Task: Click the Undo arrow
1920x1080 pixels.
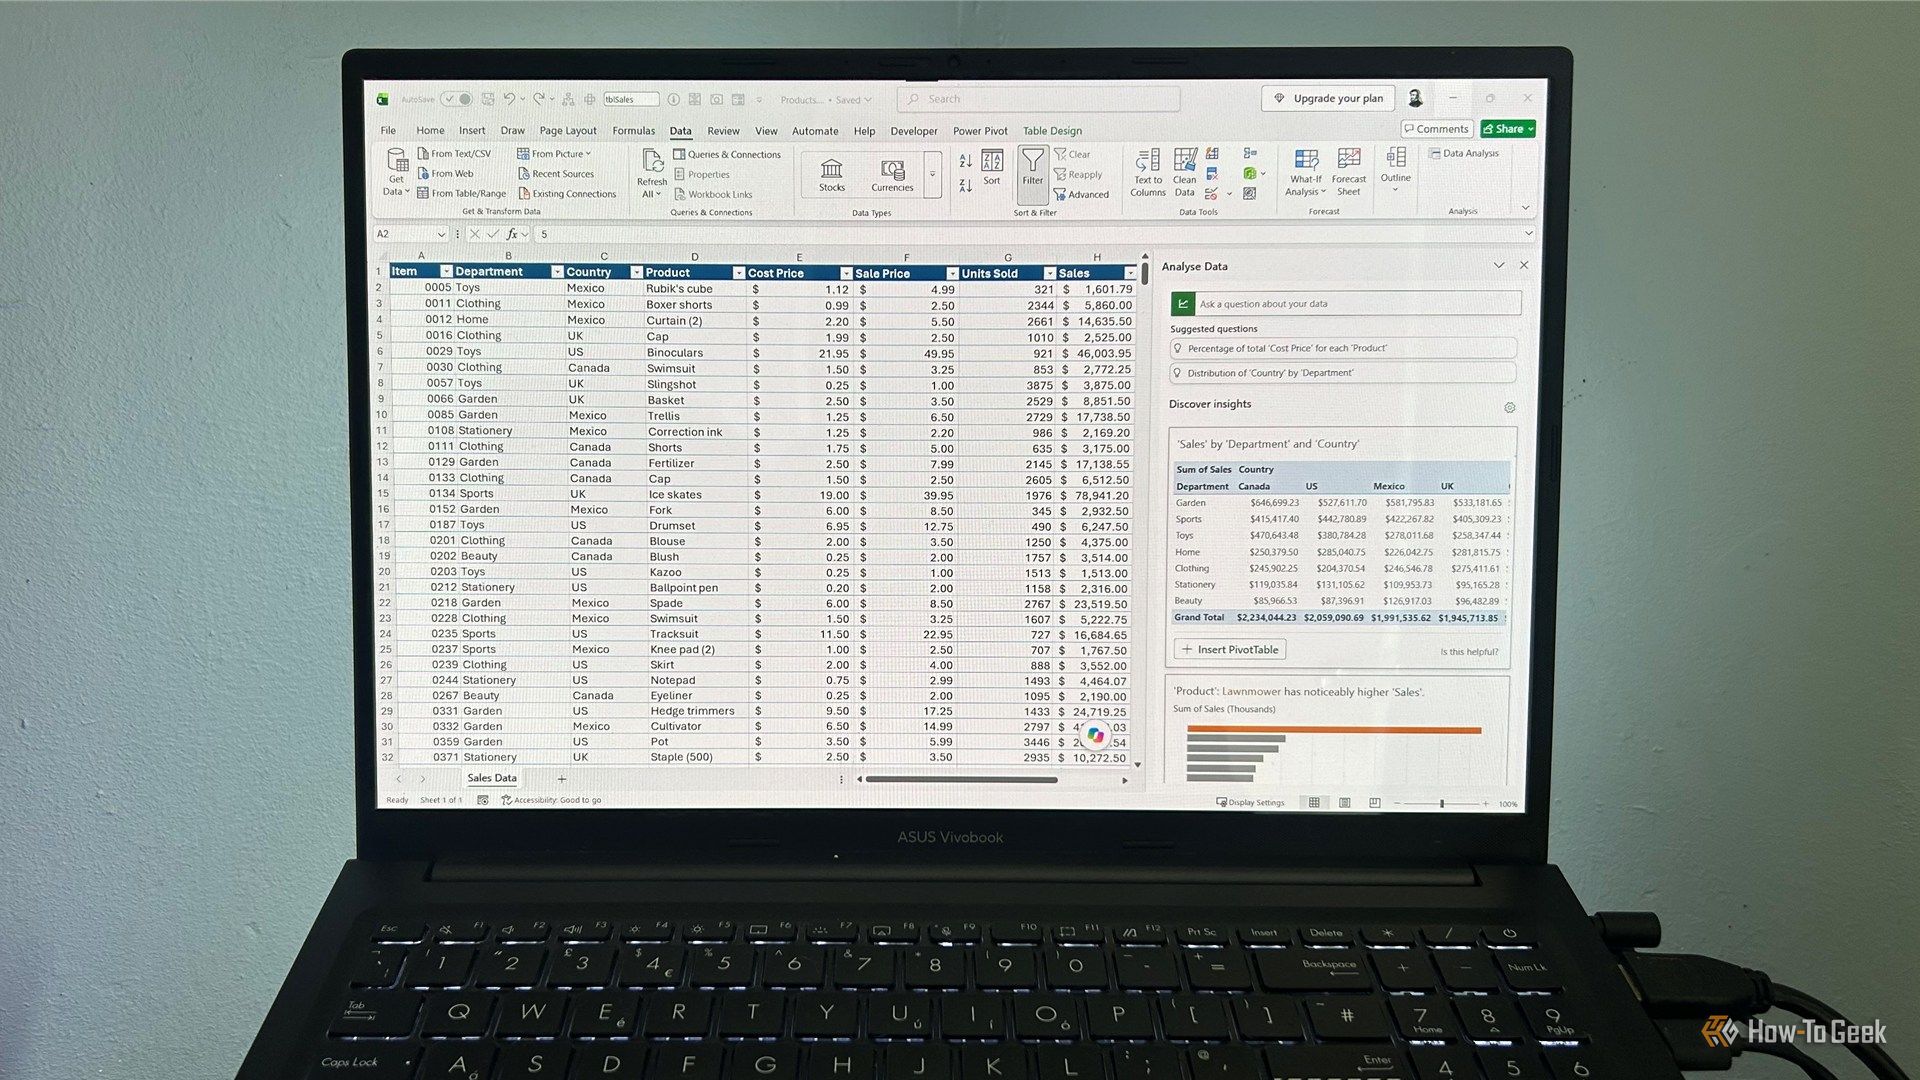Action: (x=509, y=99)
